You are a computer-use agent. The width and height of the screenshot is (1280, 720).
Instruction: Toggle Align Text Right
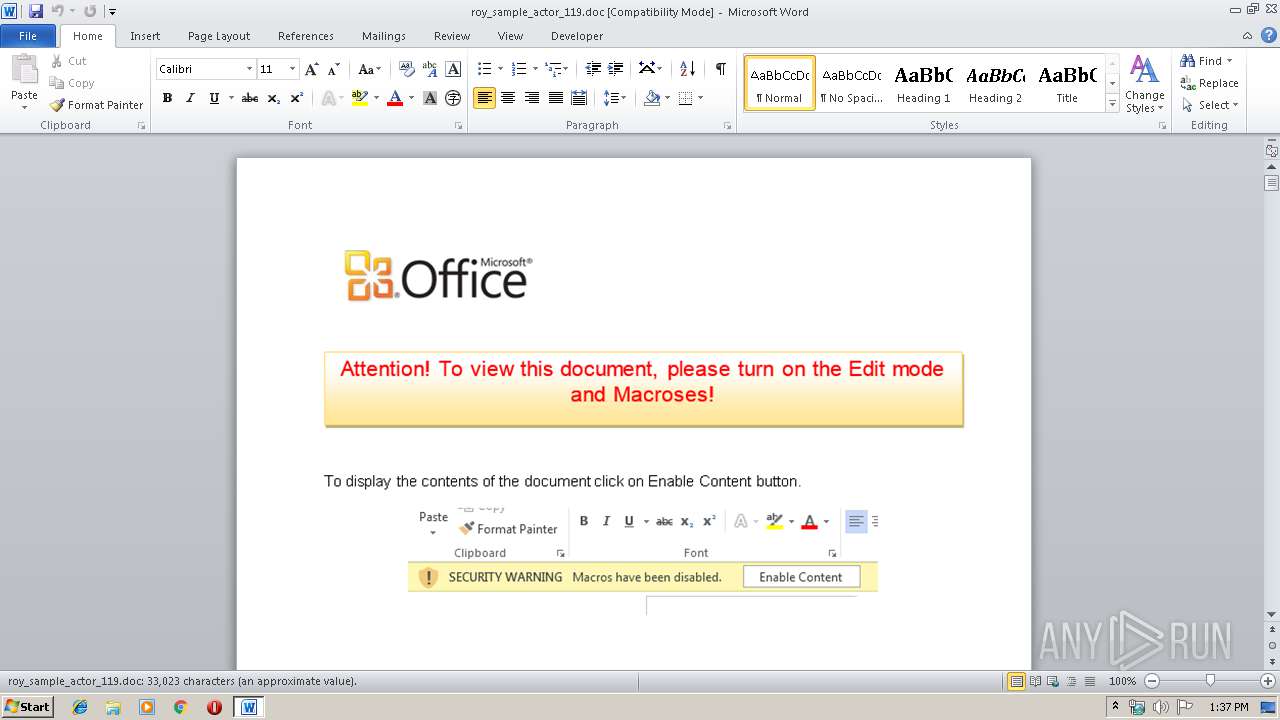tap(531, 98)
